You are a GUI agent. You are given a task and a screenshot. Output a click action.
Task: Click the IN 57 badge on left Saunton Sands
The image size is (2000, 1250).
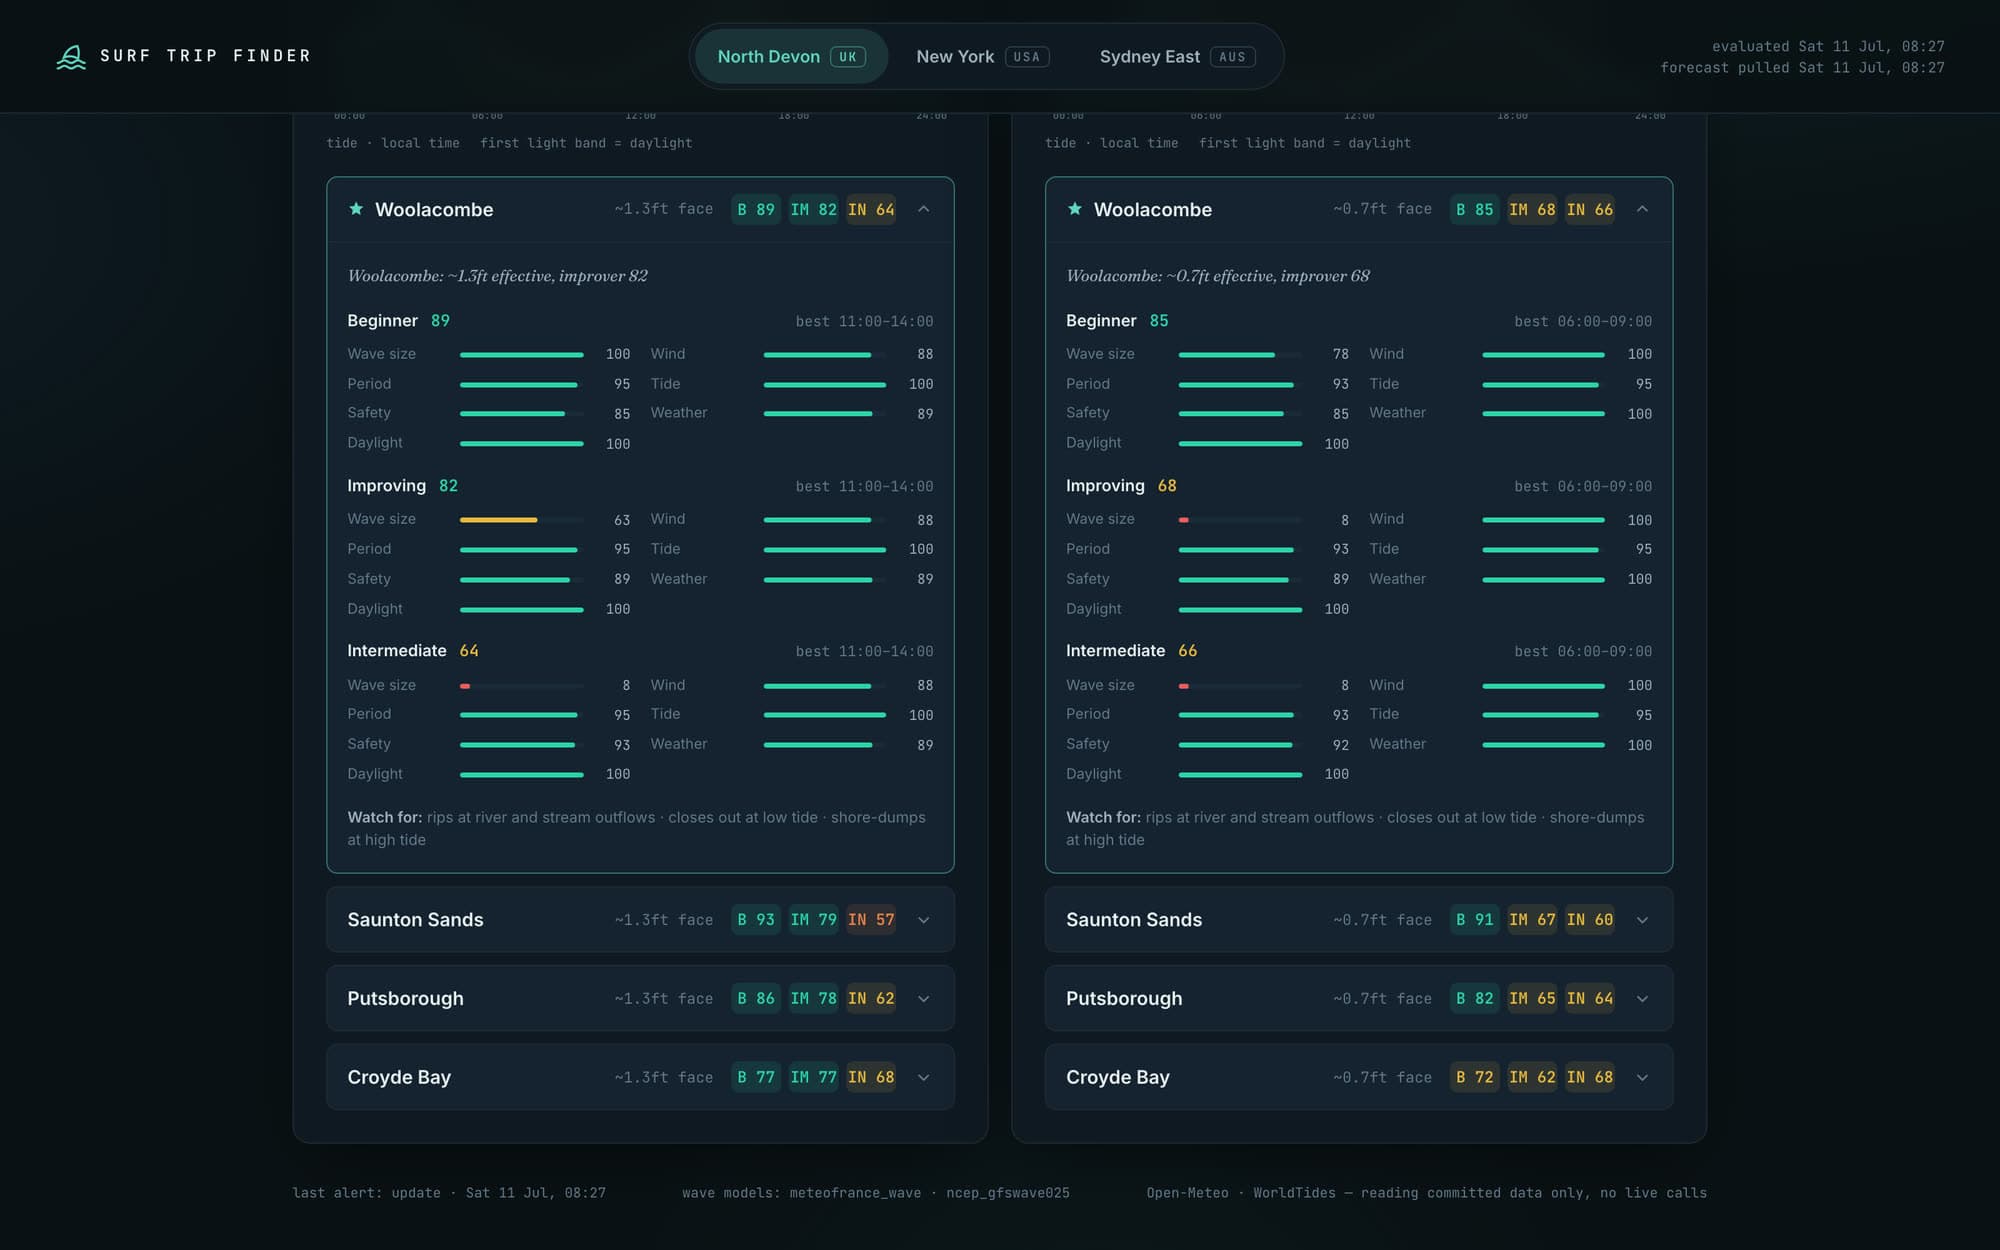(x=871, y=919)
